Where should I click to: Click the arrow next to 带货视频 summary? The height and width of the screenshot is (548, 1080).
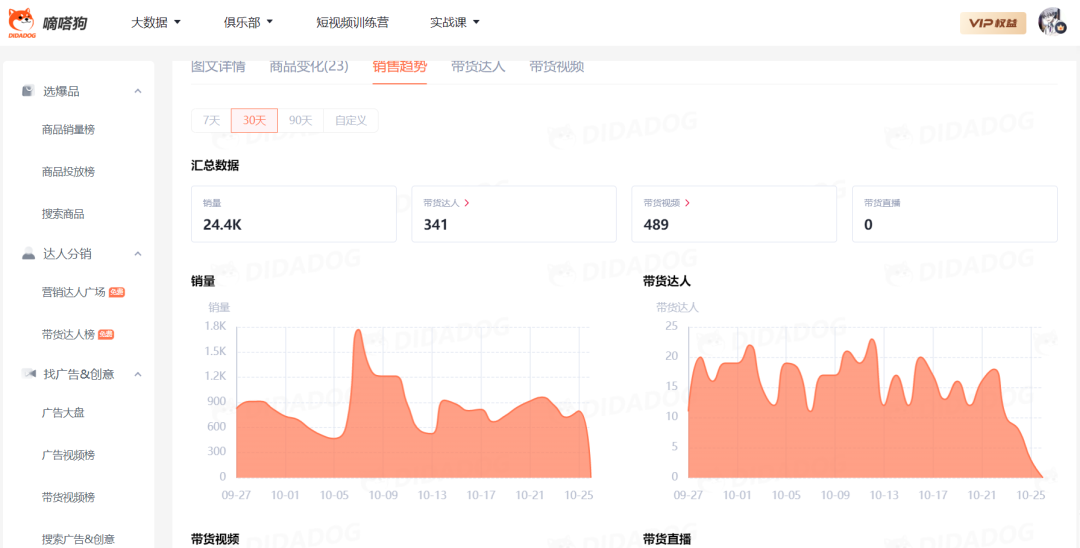[687, 203]
